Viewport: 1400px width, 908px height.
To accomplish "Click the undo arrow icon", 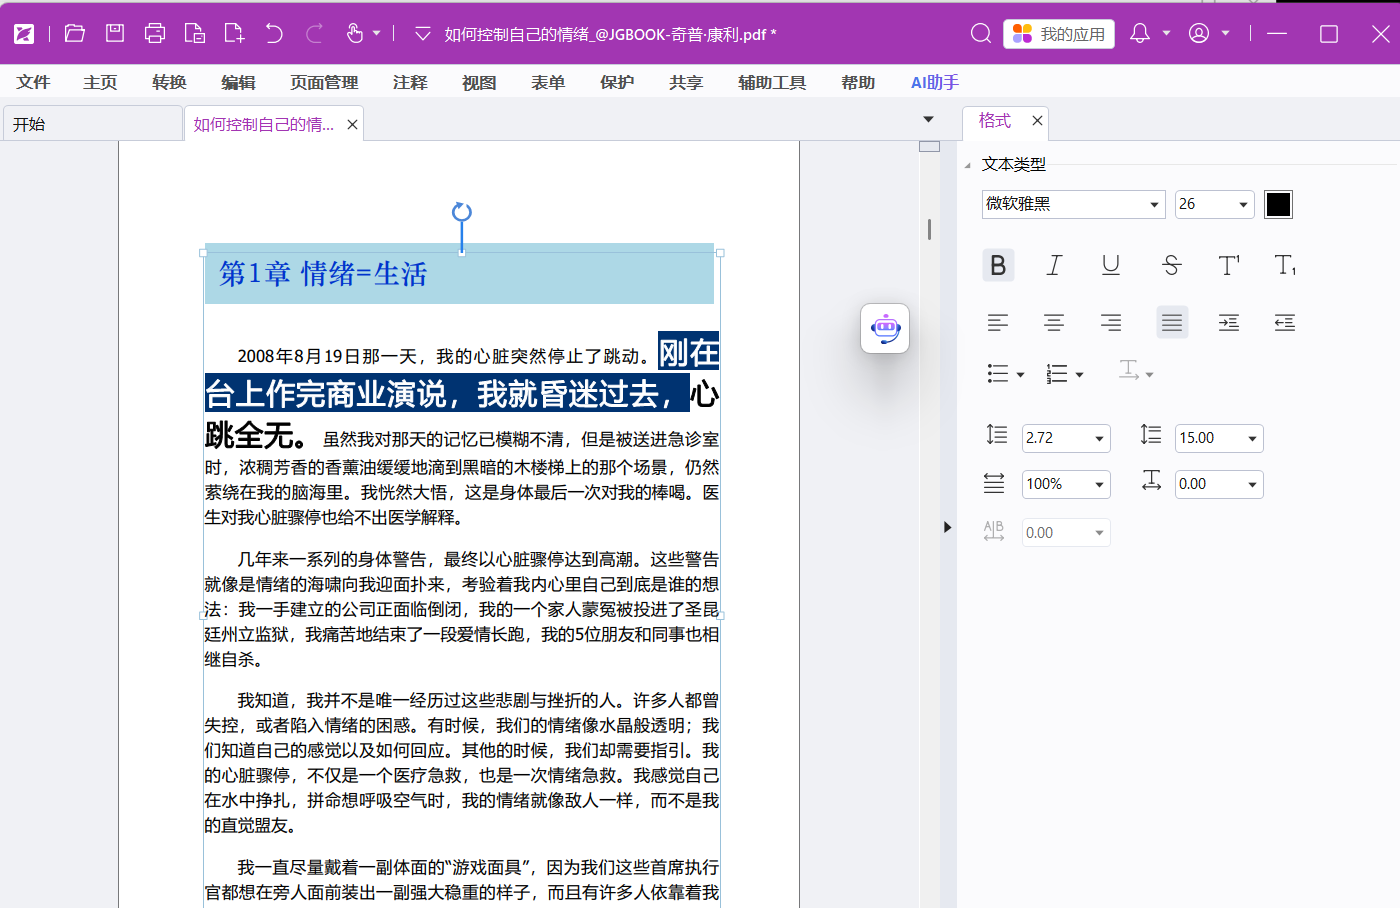I will click(274, 34).
